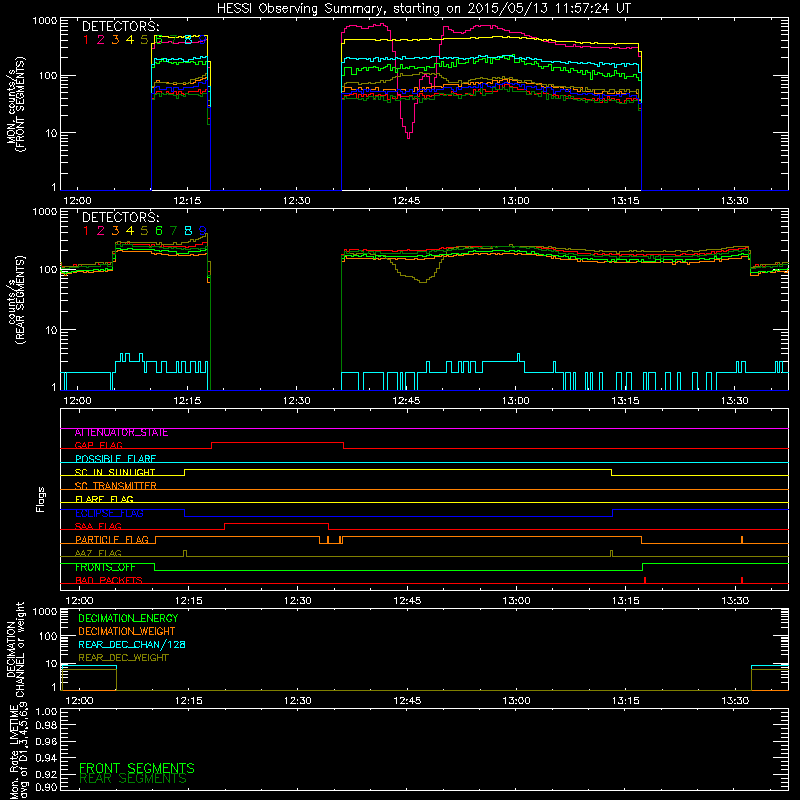Select 'counts/s (REAR SEGMENTS)' y-axis title
The image size is (800, 800).
tap(15, 300)
